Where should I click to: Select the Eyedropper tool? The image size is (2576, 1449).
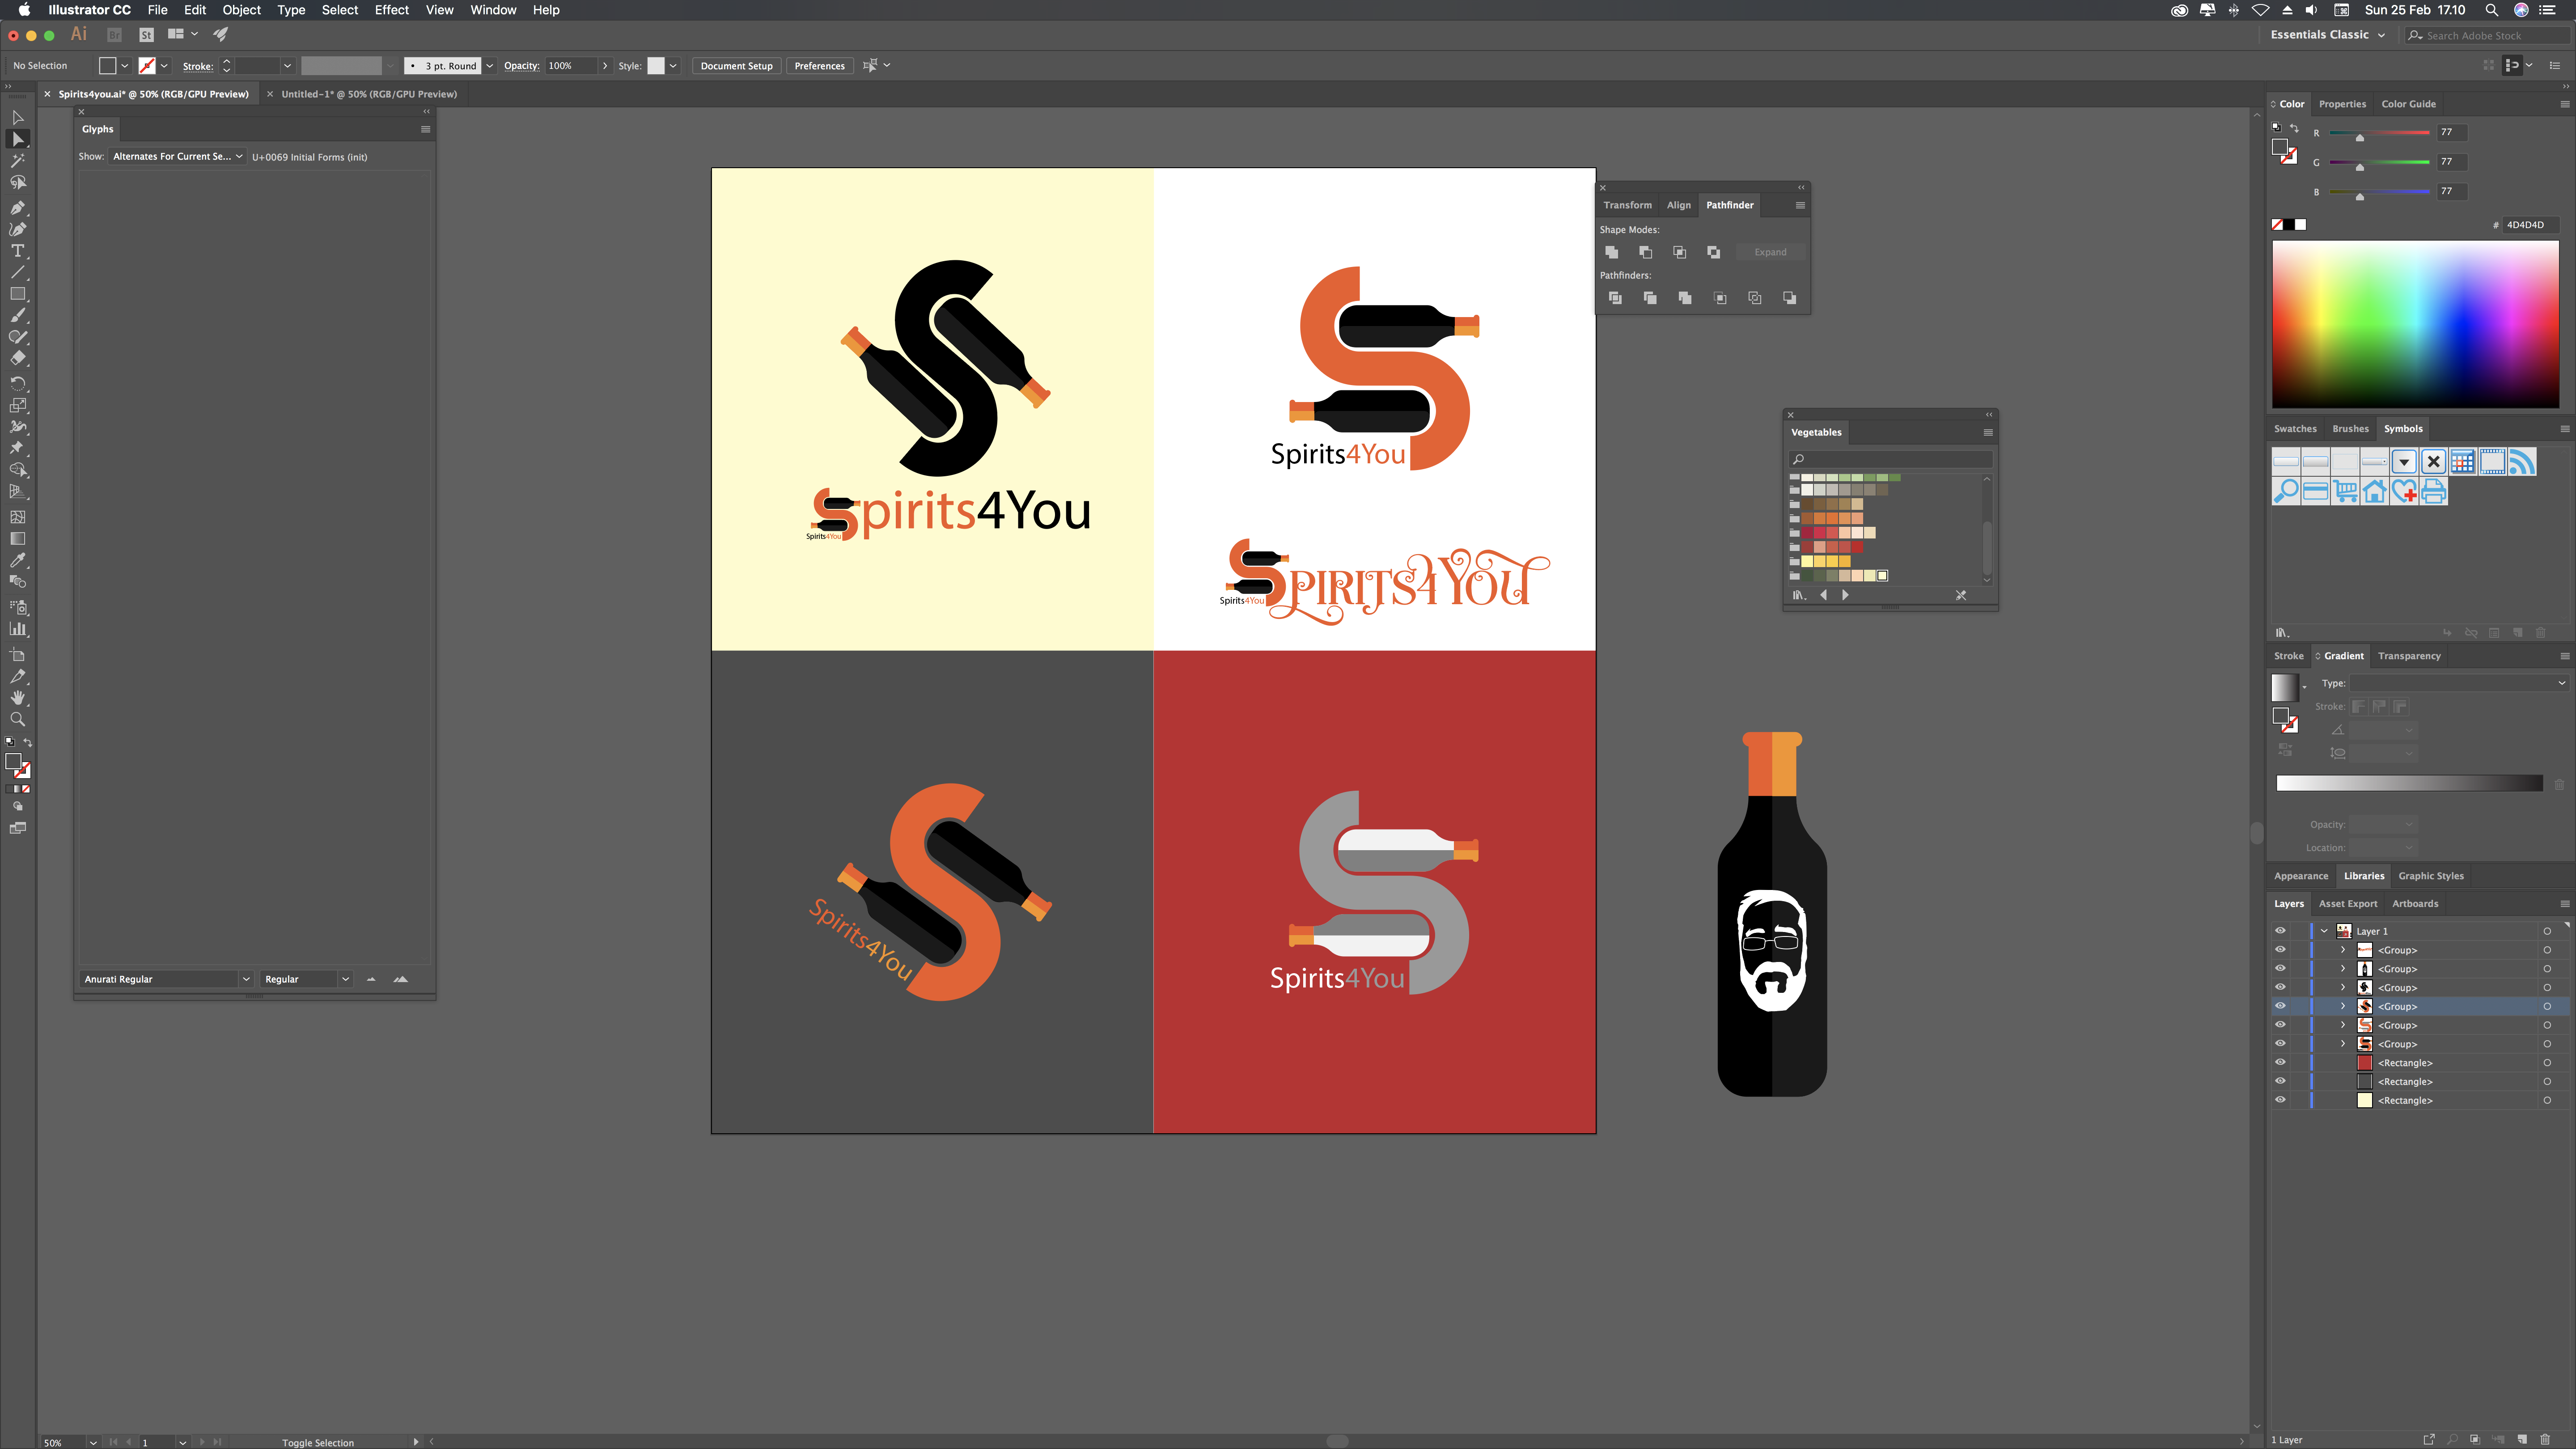17,560
